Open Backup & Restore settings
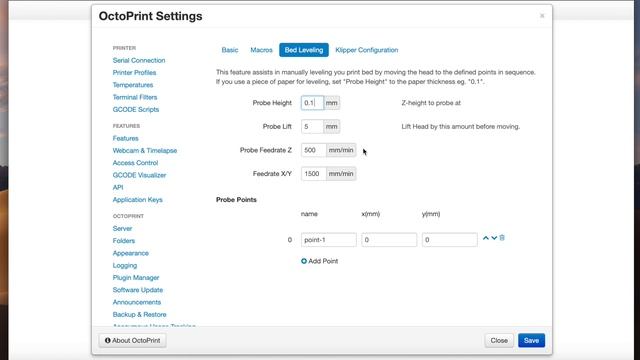640x360 pixels. 139,314
